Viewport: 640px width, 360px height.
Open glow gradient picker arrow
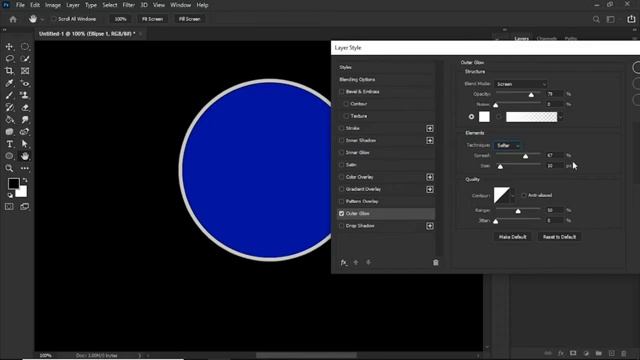click(x=561, y=117)
